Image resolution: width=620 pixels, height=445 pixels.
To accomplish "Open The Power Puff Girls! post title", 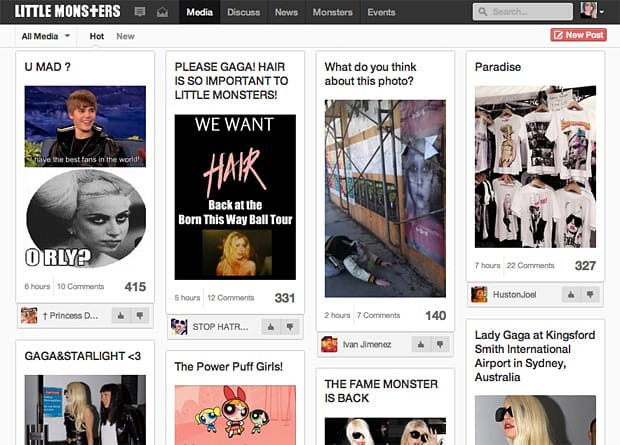I will pos(229,367).
